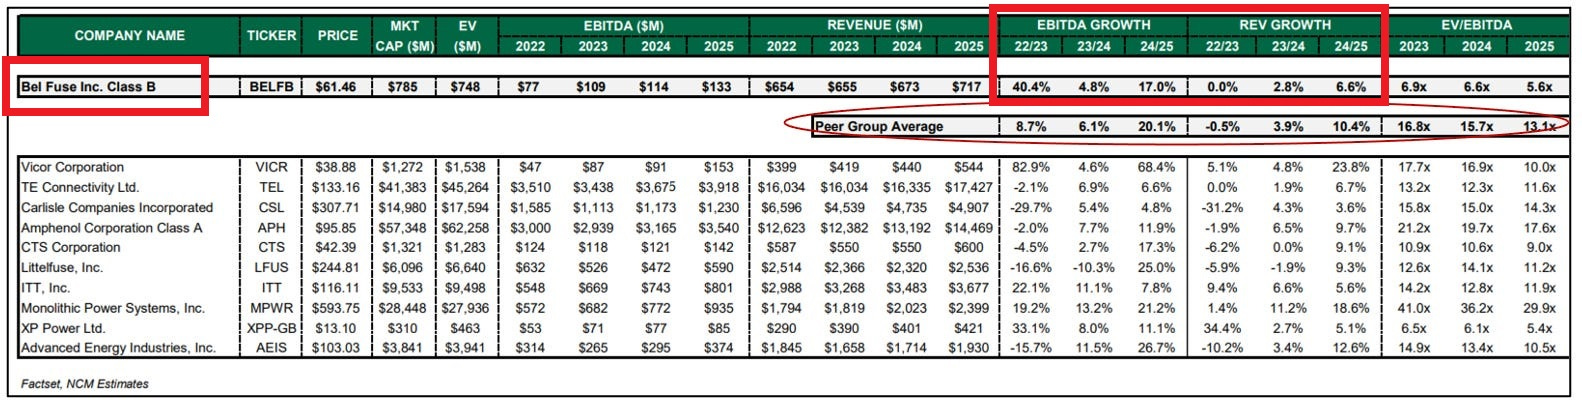This screenshot has width=1582, height=410.
Task: Select the Bel Fuse Inc. Class B cell
Action: pyautogui.click(x=89, y=87)
